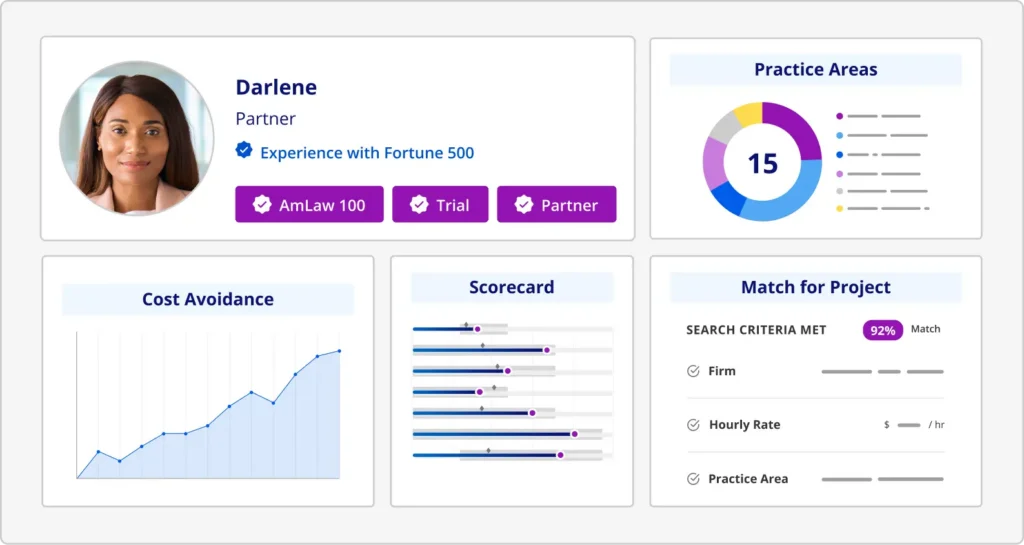Toggle the Hourly Rate criteria check circle
Image resolution: width=1024 pixels, height=545 pixels.
click(x=693, y=425)
